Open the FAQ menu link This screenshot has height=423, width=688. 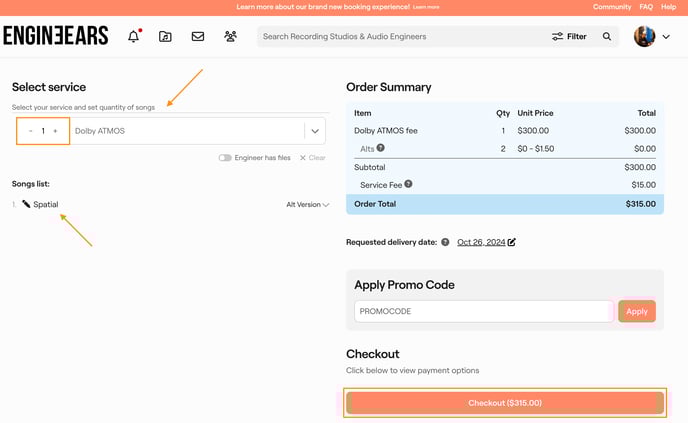point(646,7)
